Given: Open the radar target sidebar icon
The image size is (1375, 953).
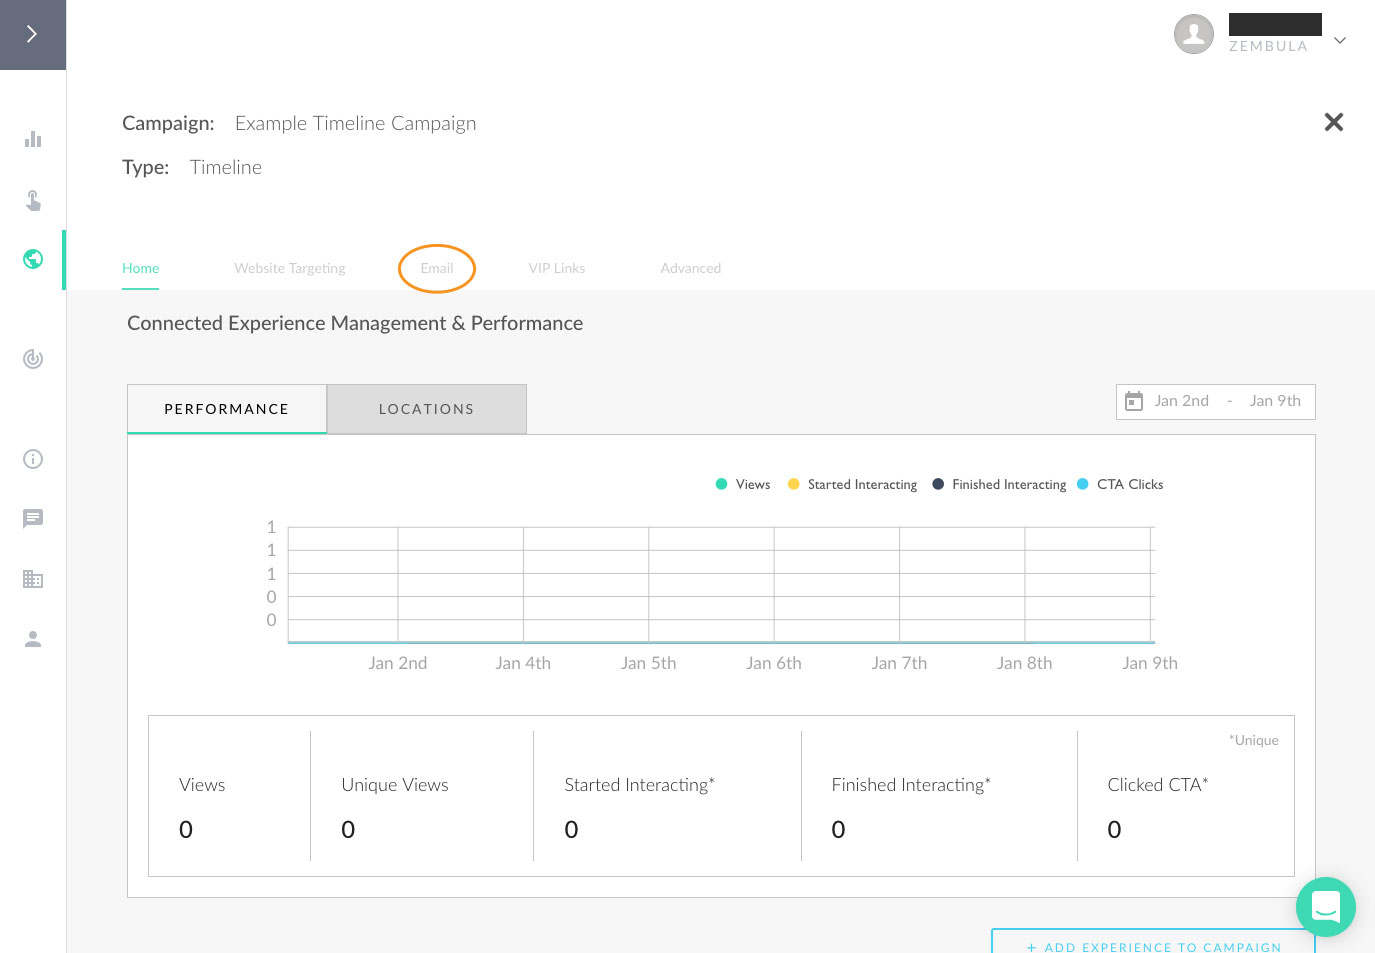Looking at the screenshot, I should pos(33,359).
